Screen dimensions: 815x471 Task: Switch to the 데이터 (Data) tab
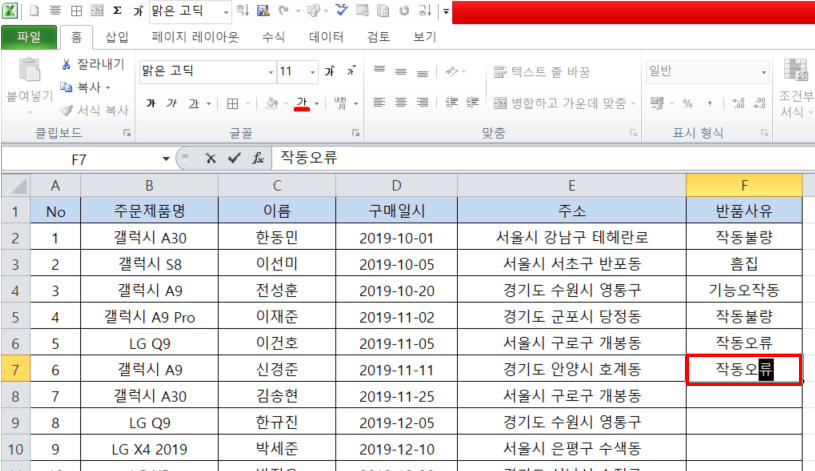[x=326, y=37]
